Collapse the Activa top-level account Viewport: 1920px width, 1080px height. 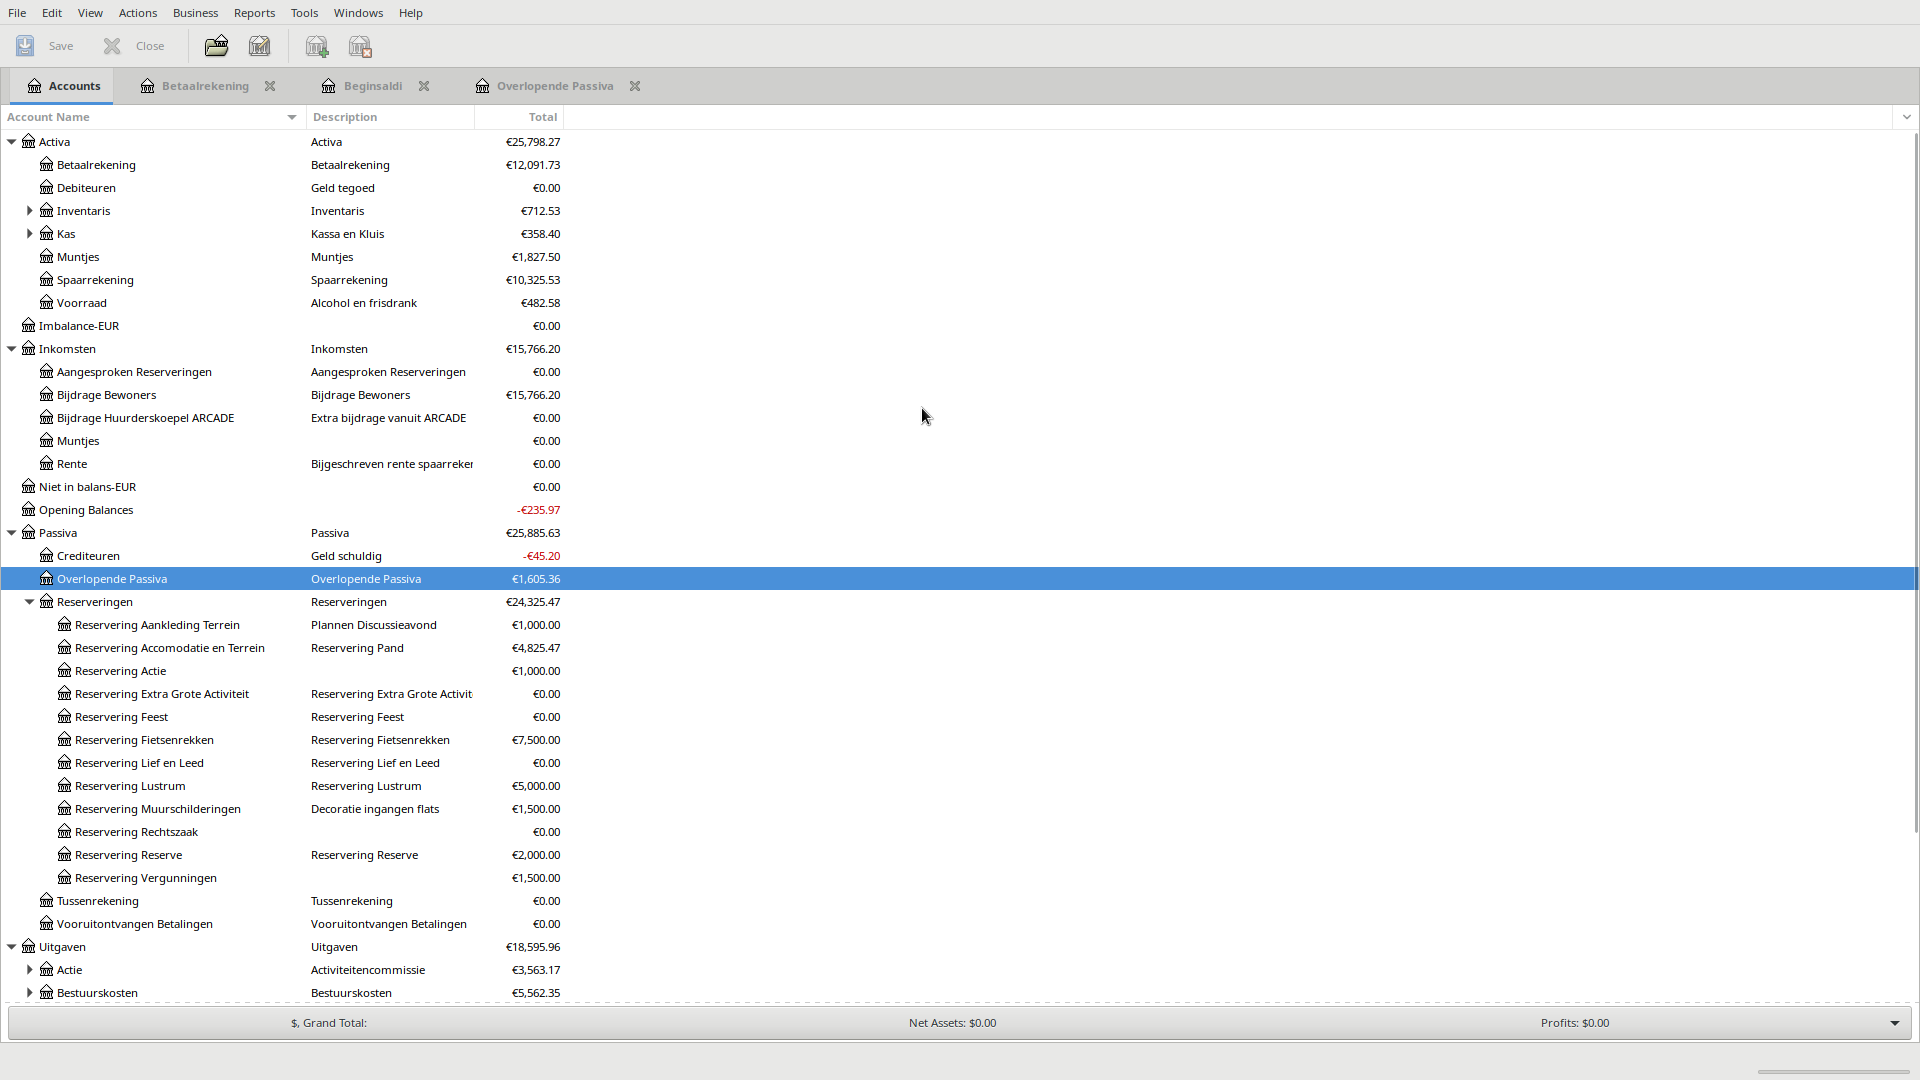point(12,142)
